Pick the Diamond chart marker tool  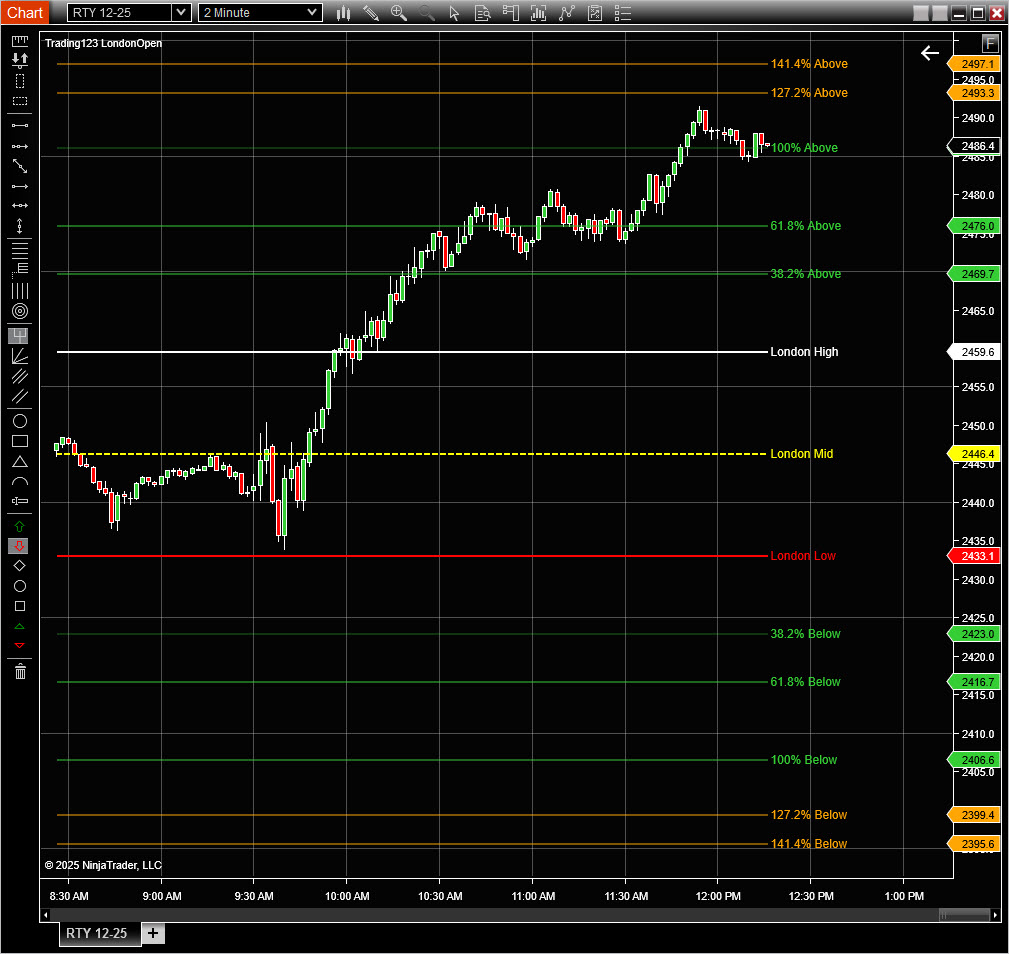[x=19, y=566]
